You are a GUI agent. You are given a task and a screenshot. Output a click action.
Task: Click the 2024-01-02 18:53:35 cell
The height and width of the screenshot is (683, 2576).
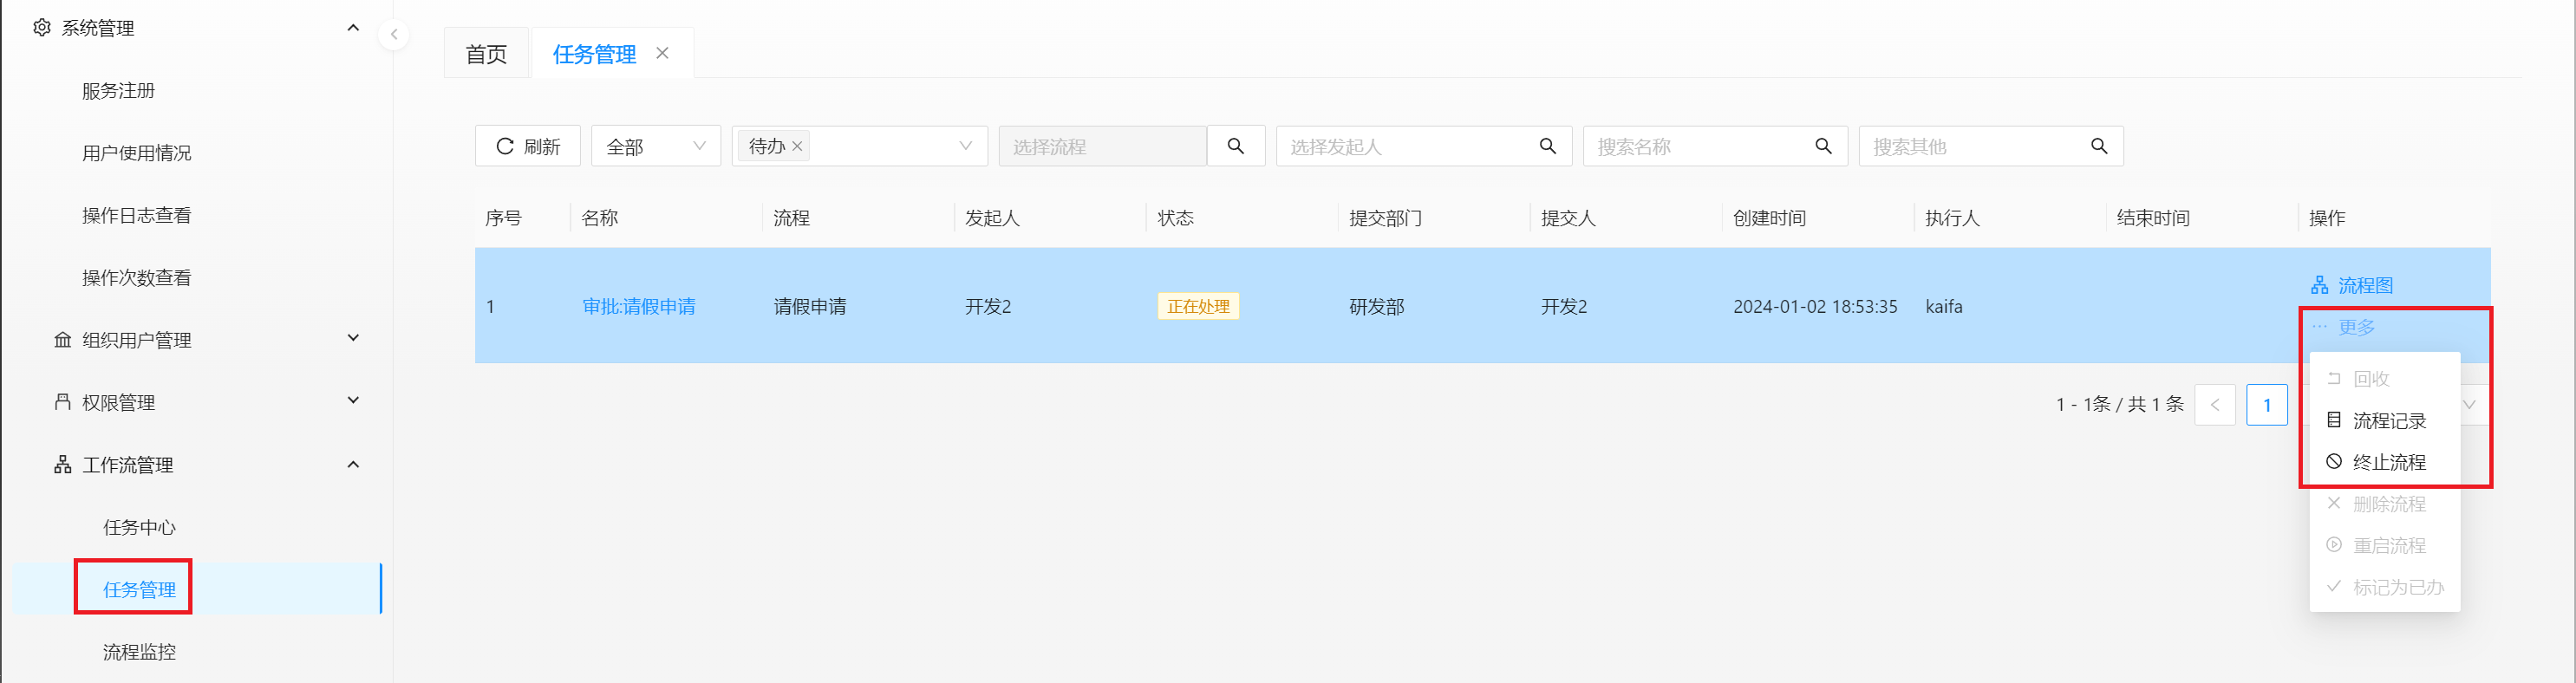point(1815,307)
